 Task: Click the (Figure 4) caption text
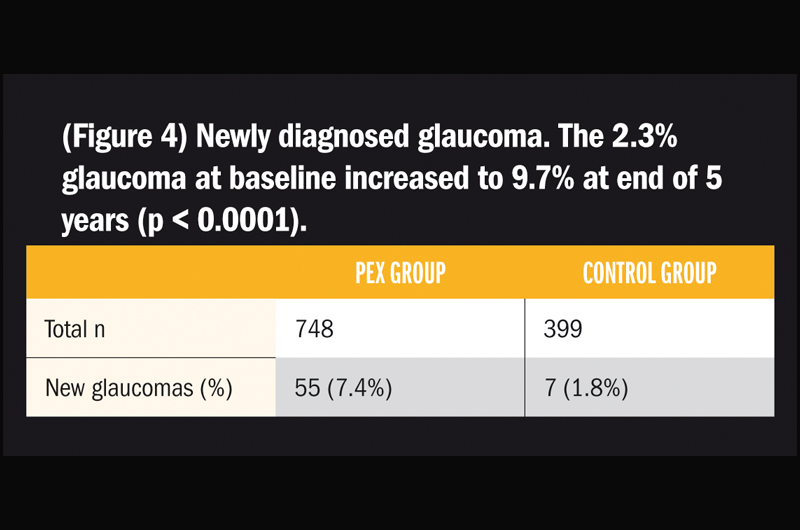[124, 137]
